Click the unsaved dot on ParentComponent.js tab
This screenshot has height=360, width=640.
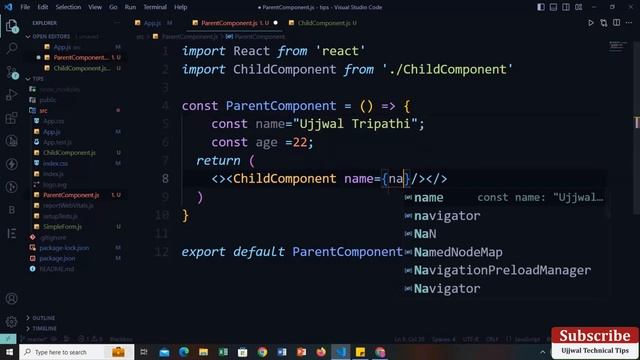[x=276, y=23]
